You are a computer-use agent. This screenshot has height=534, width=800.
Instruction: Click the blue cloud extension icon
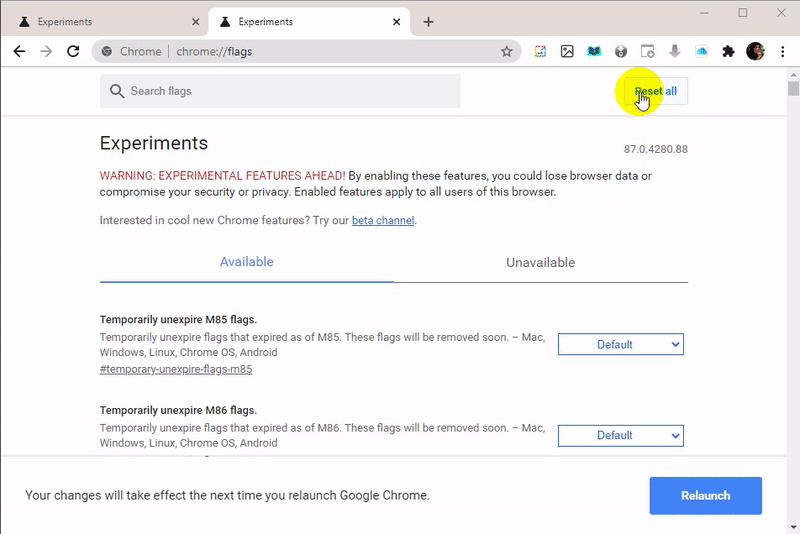coord(701,51)
